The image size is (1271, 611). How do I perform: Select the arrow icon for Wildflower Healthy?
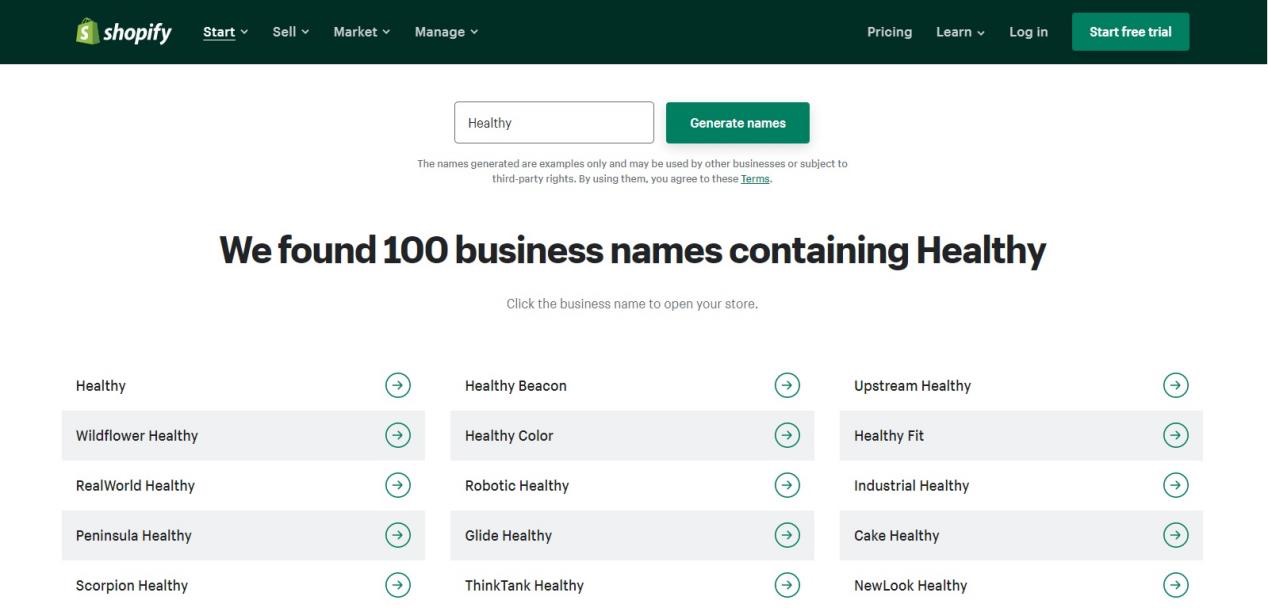point(397,435)
